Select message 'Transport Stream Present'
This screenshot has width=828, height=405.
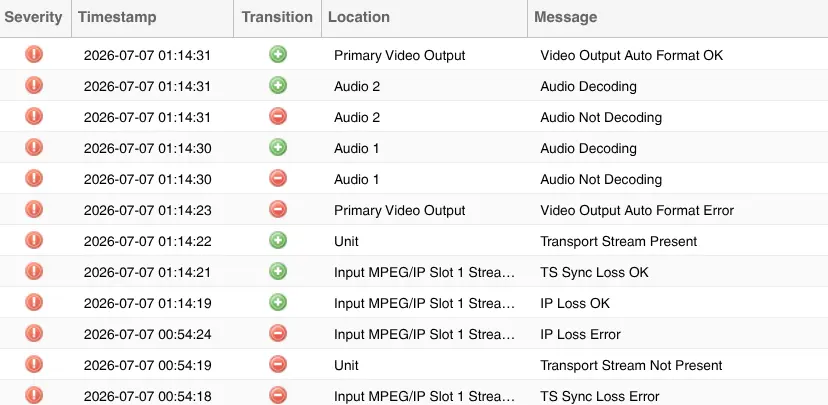(x=618, y=241)
